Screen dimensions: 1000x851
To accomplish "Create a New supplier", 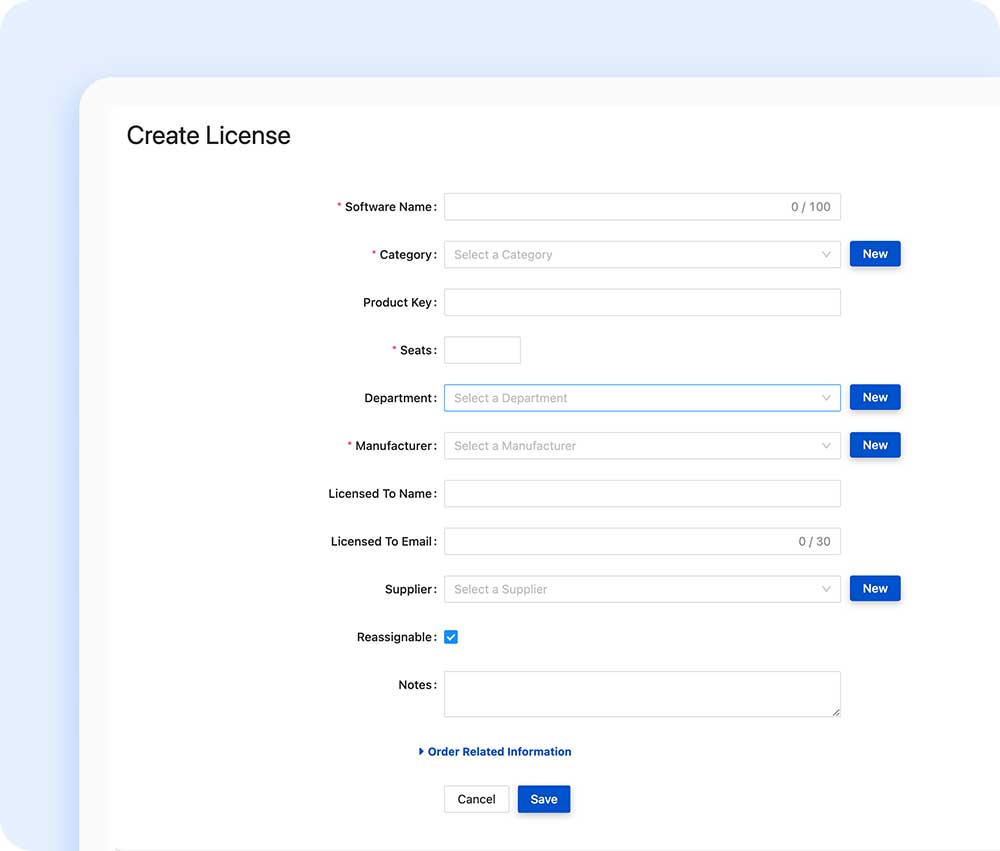I will click(875, 589).
